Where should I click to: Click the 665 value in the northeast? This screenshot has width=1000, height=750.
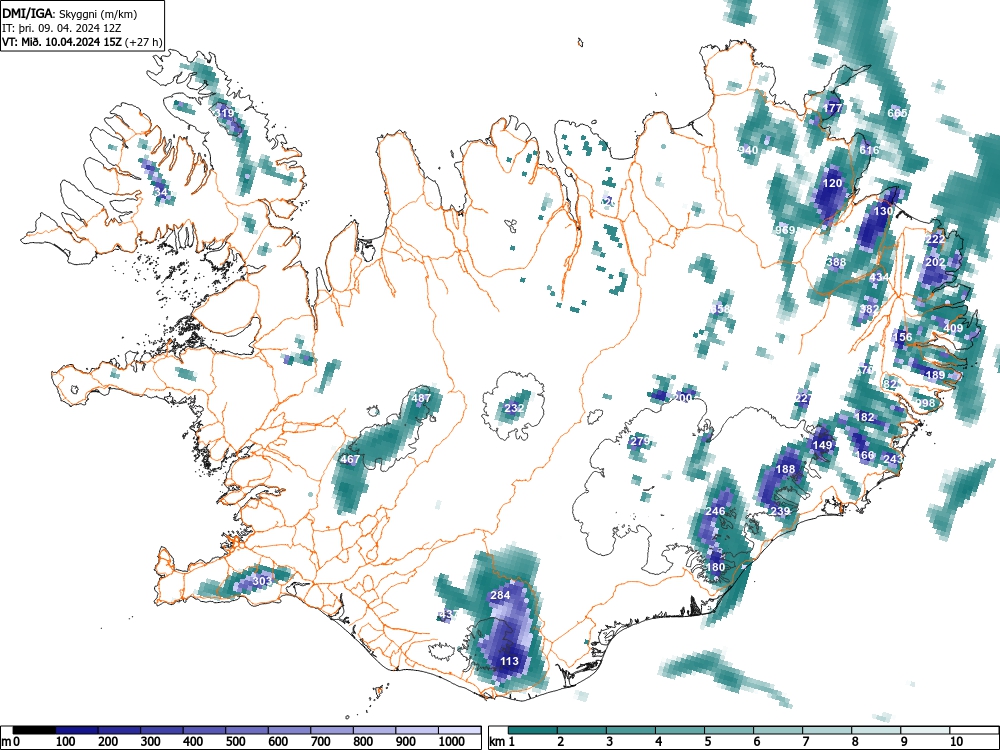tap(897, 113)
